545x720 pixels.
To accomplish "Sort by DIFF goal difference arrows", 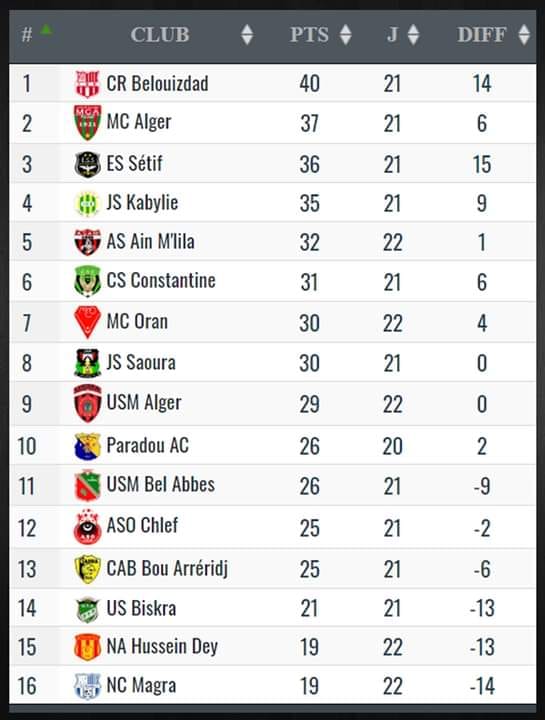I will pos(524,35).
